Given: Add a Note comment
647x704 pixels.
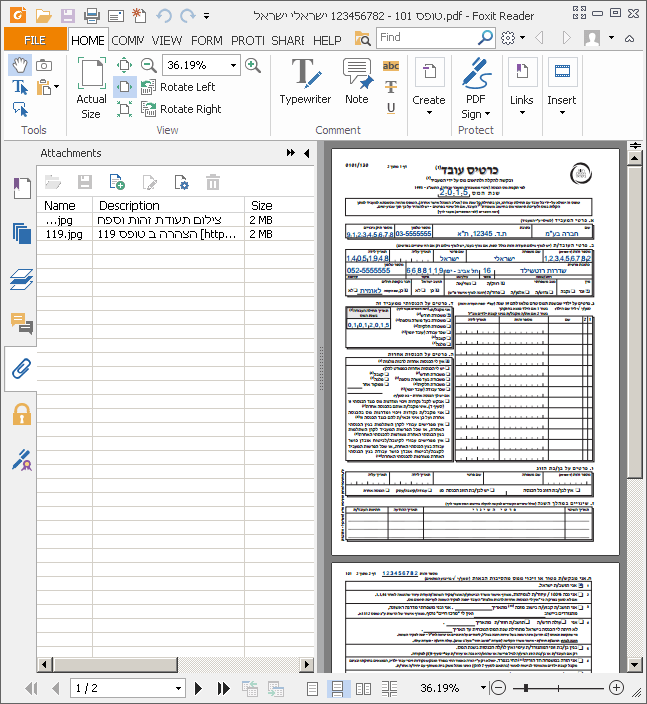Looking at the screenshot, I should tap(357, 81).
